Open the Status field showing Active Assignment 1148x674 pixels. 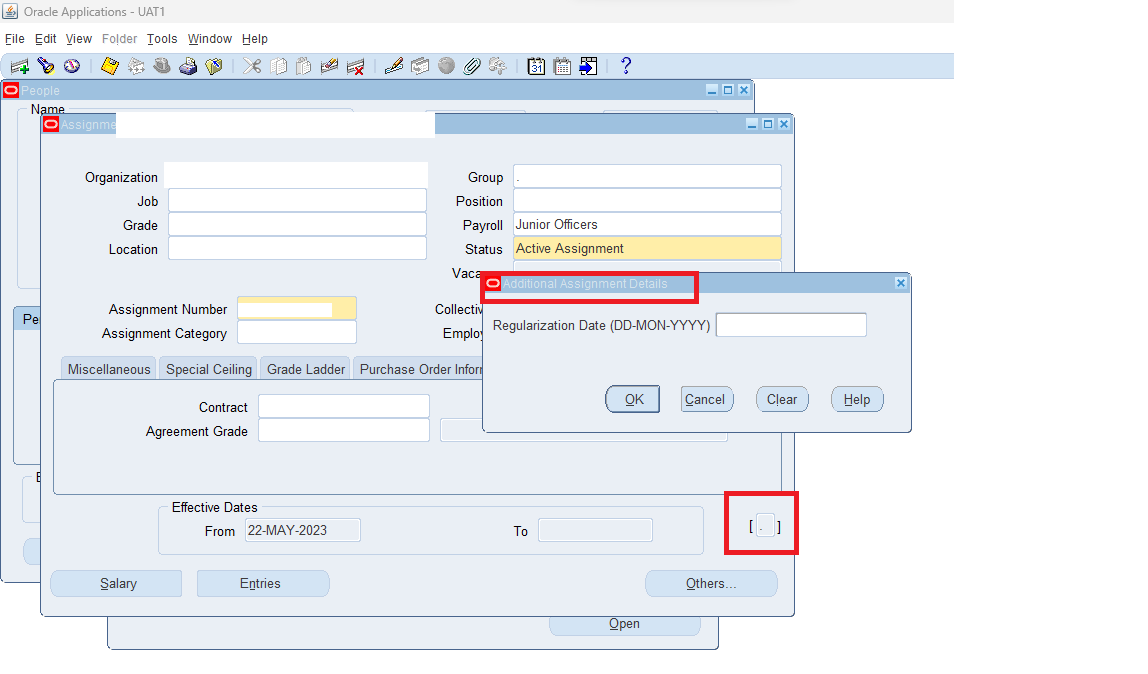(x=646, y=248)
